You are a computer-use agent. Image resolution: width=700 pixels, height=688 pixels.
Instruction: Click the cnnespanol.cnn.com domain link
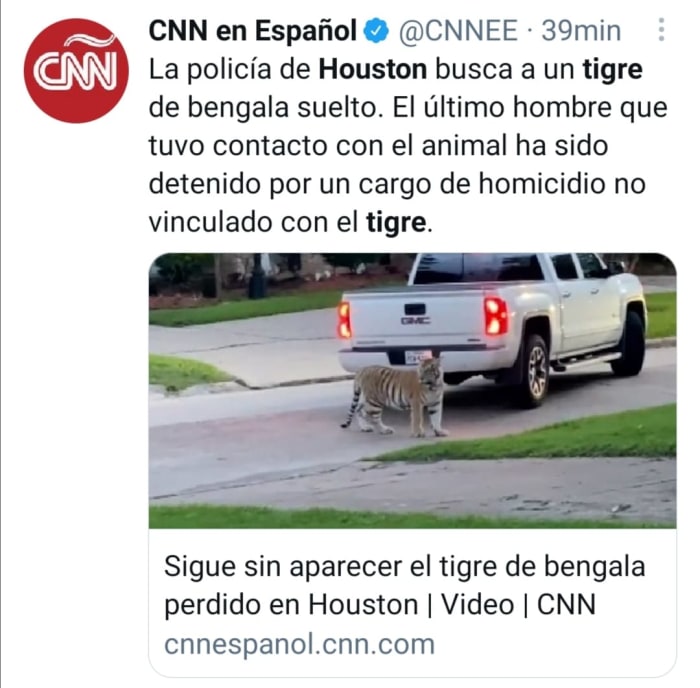300,644
